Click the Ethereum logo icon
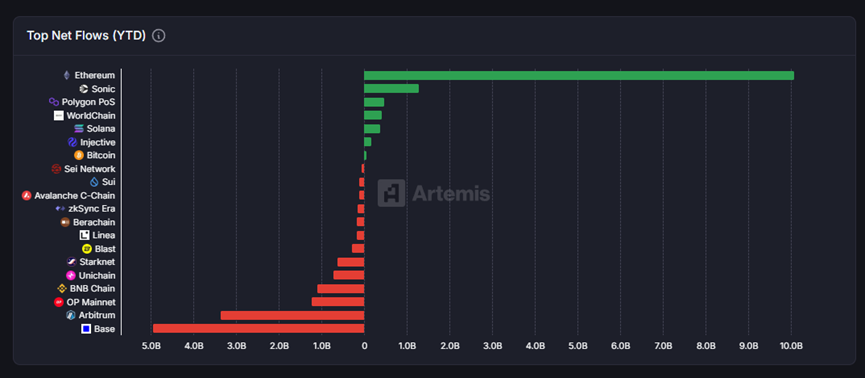This screenshot has width=865, height=378. 67,76
